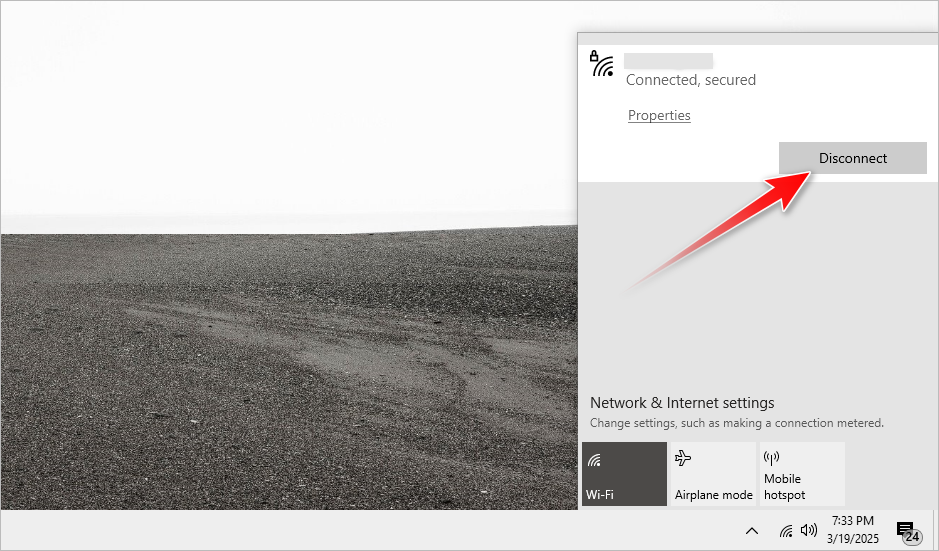Open the clock showing 7:33 PM
The image size is (939, 551).
(x=852, y=529)
